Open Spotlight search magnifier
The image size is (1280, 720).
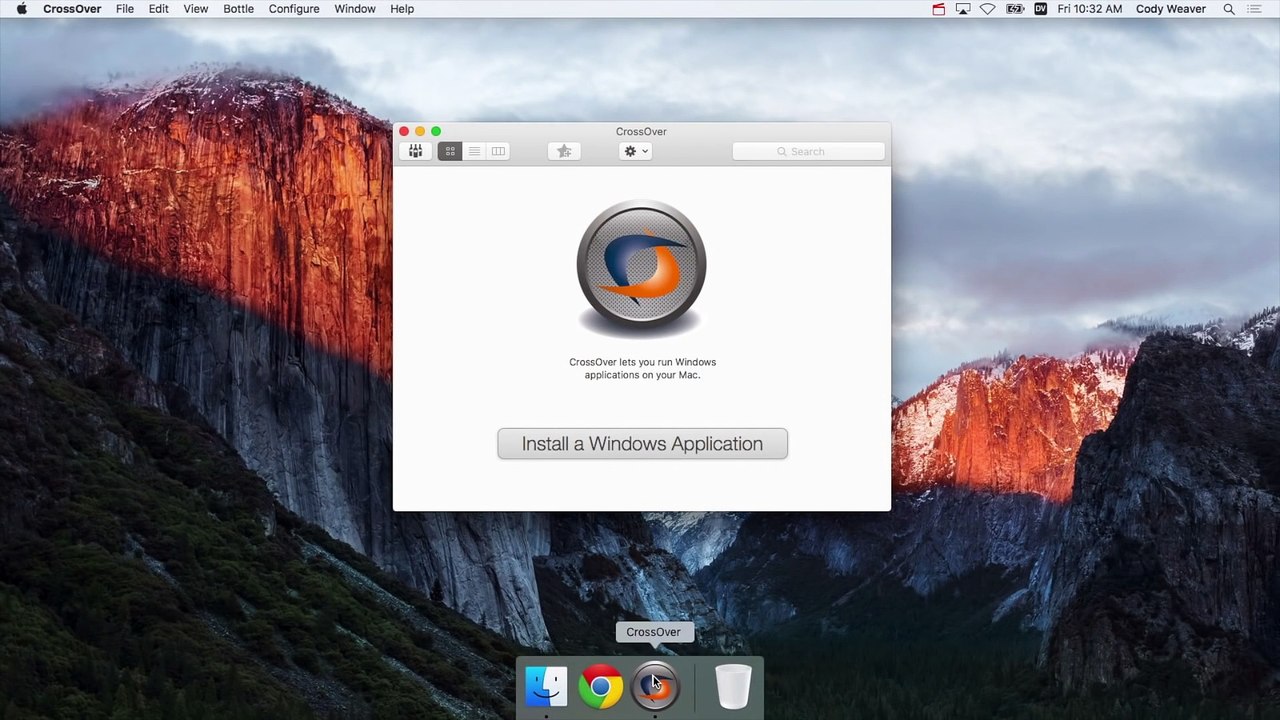point(1229,9)
